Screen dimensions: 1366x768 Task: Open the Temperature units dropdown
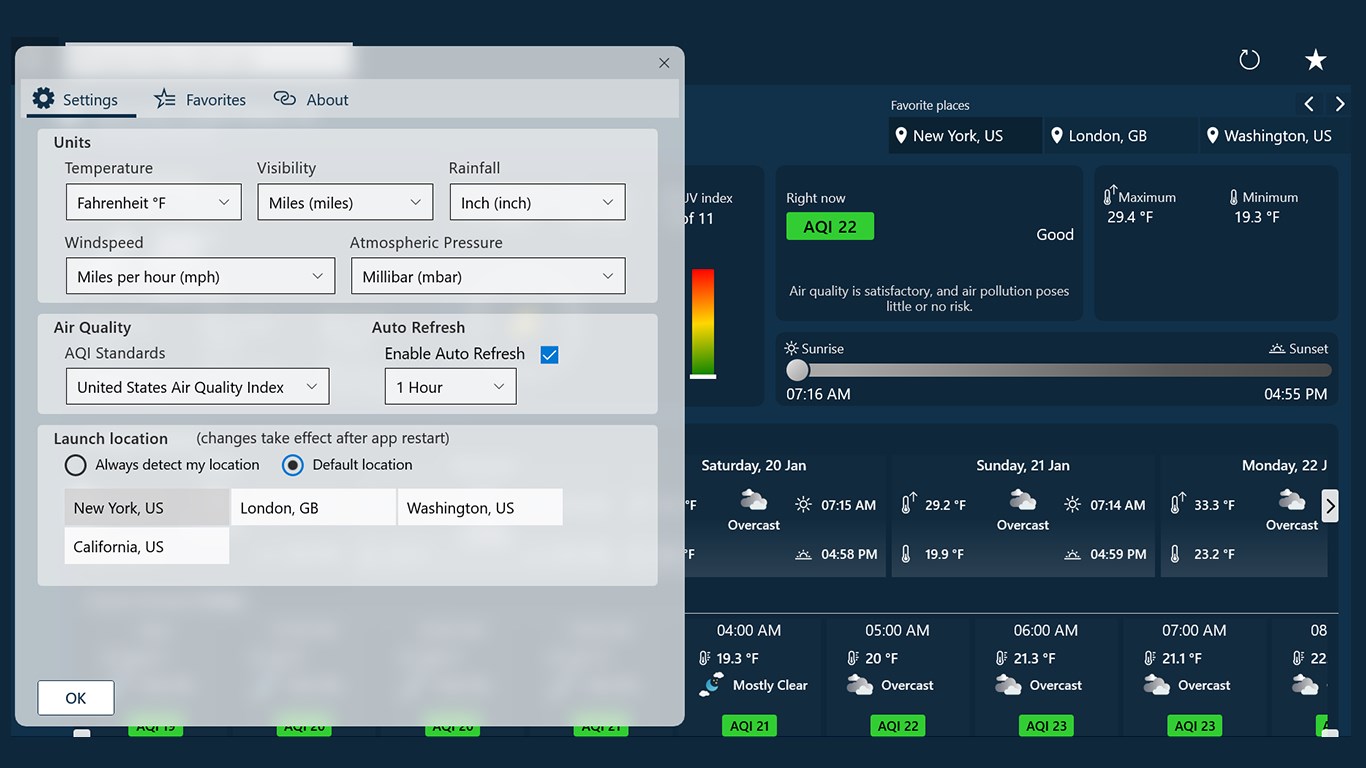tap(153, 202)
